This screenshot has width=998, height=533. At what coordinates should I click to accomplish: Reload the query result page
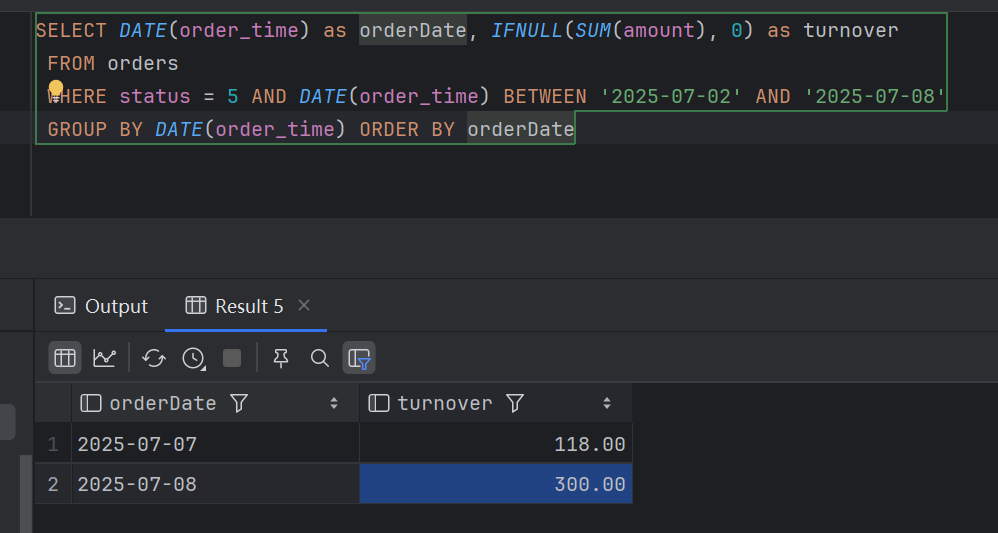(x=154, y=358)
